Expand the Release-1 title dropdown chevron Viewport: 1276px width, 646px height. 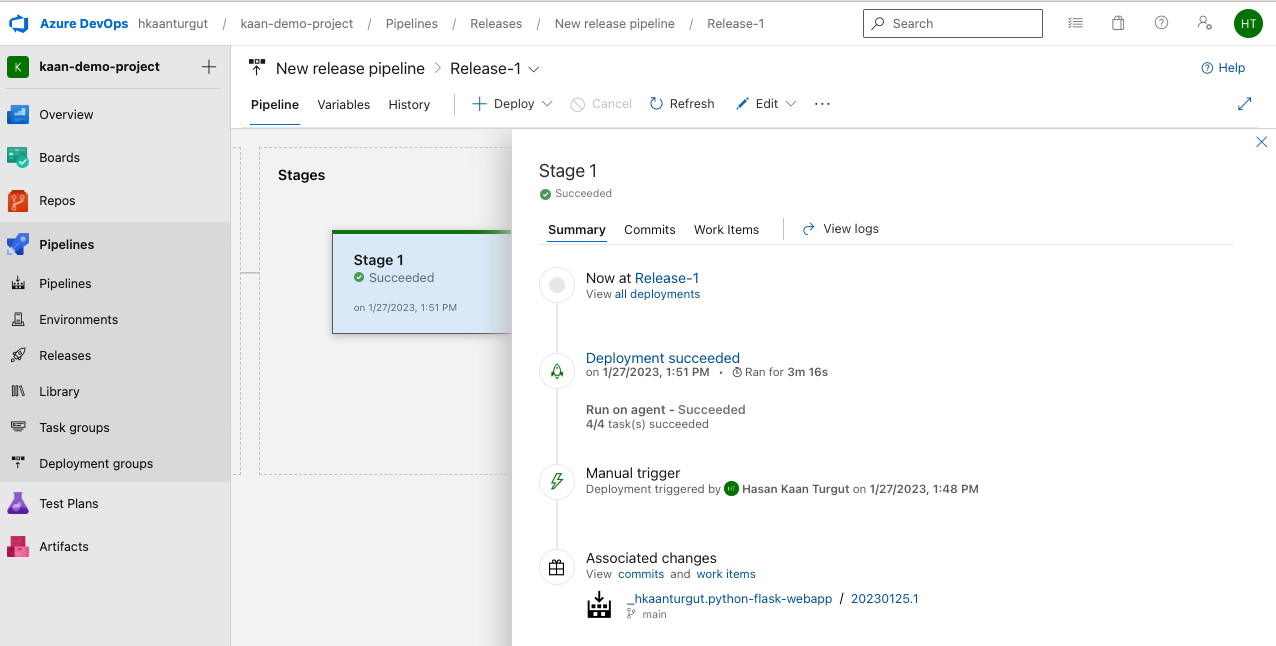click(534, 69)
